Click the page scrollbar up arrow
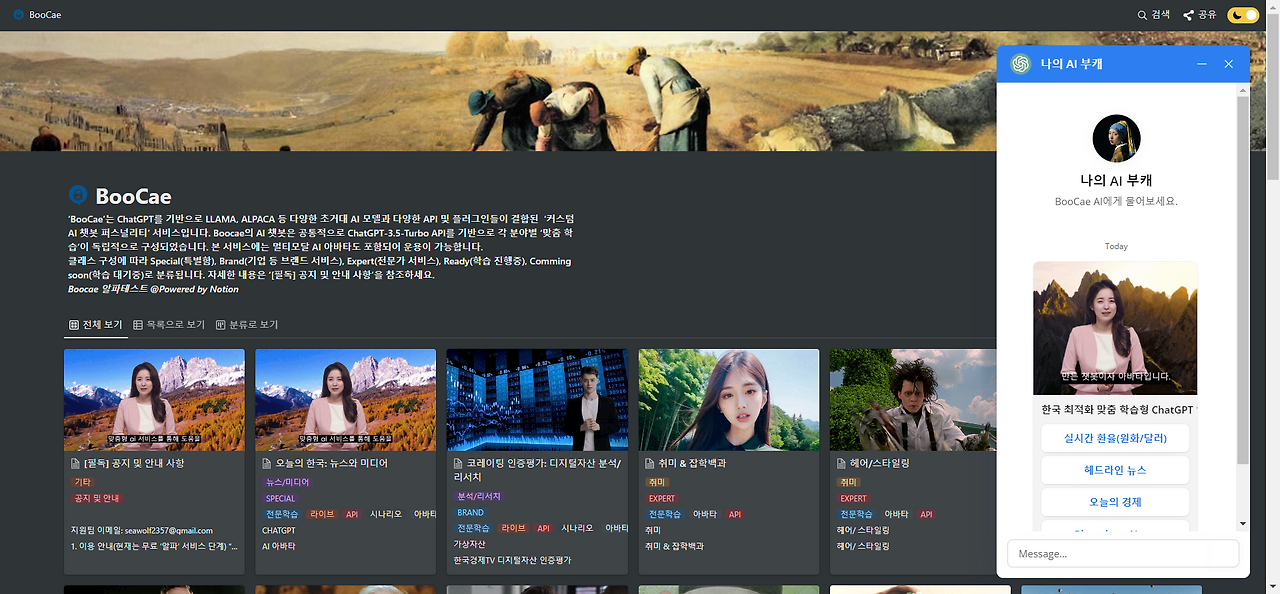The image size is (1280, 594). tap(1273, 6)
